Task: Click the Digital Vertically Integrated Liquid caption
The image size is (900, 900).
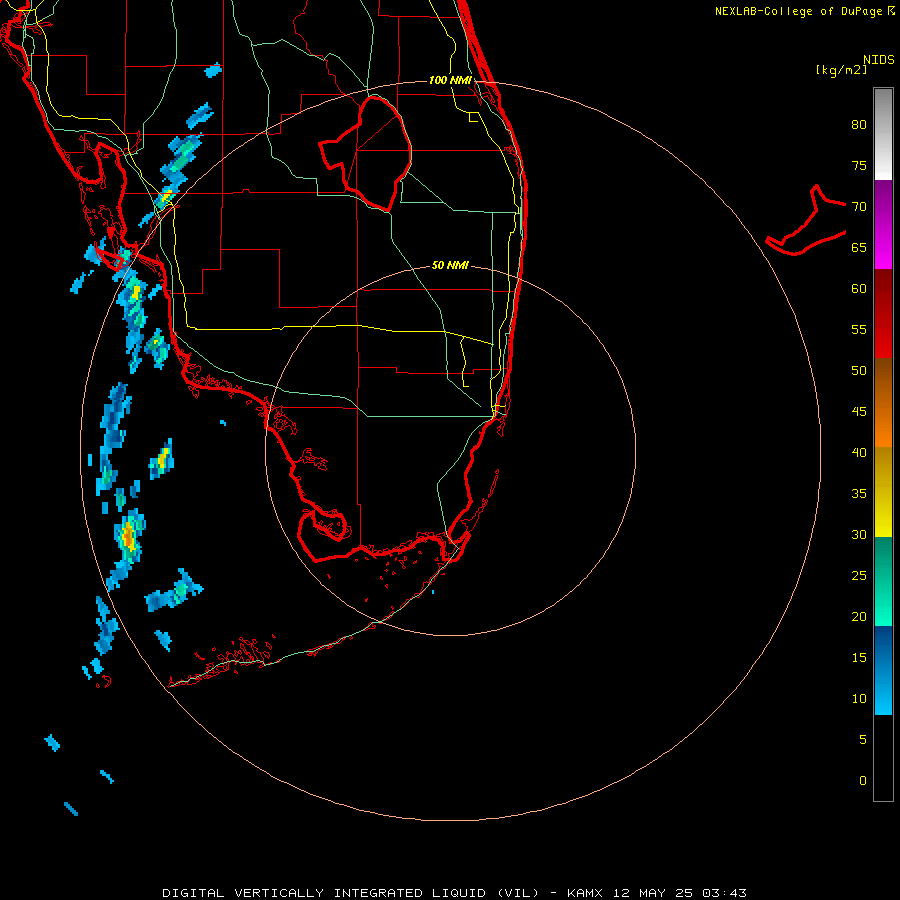Action: tap(454, 893)
